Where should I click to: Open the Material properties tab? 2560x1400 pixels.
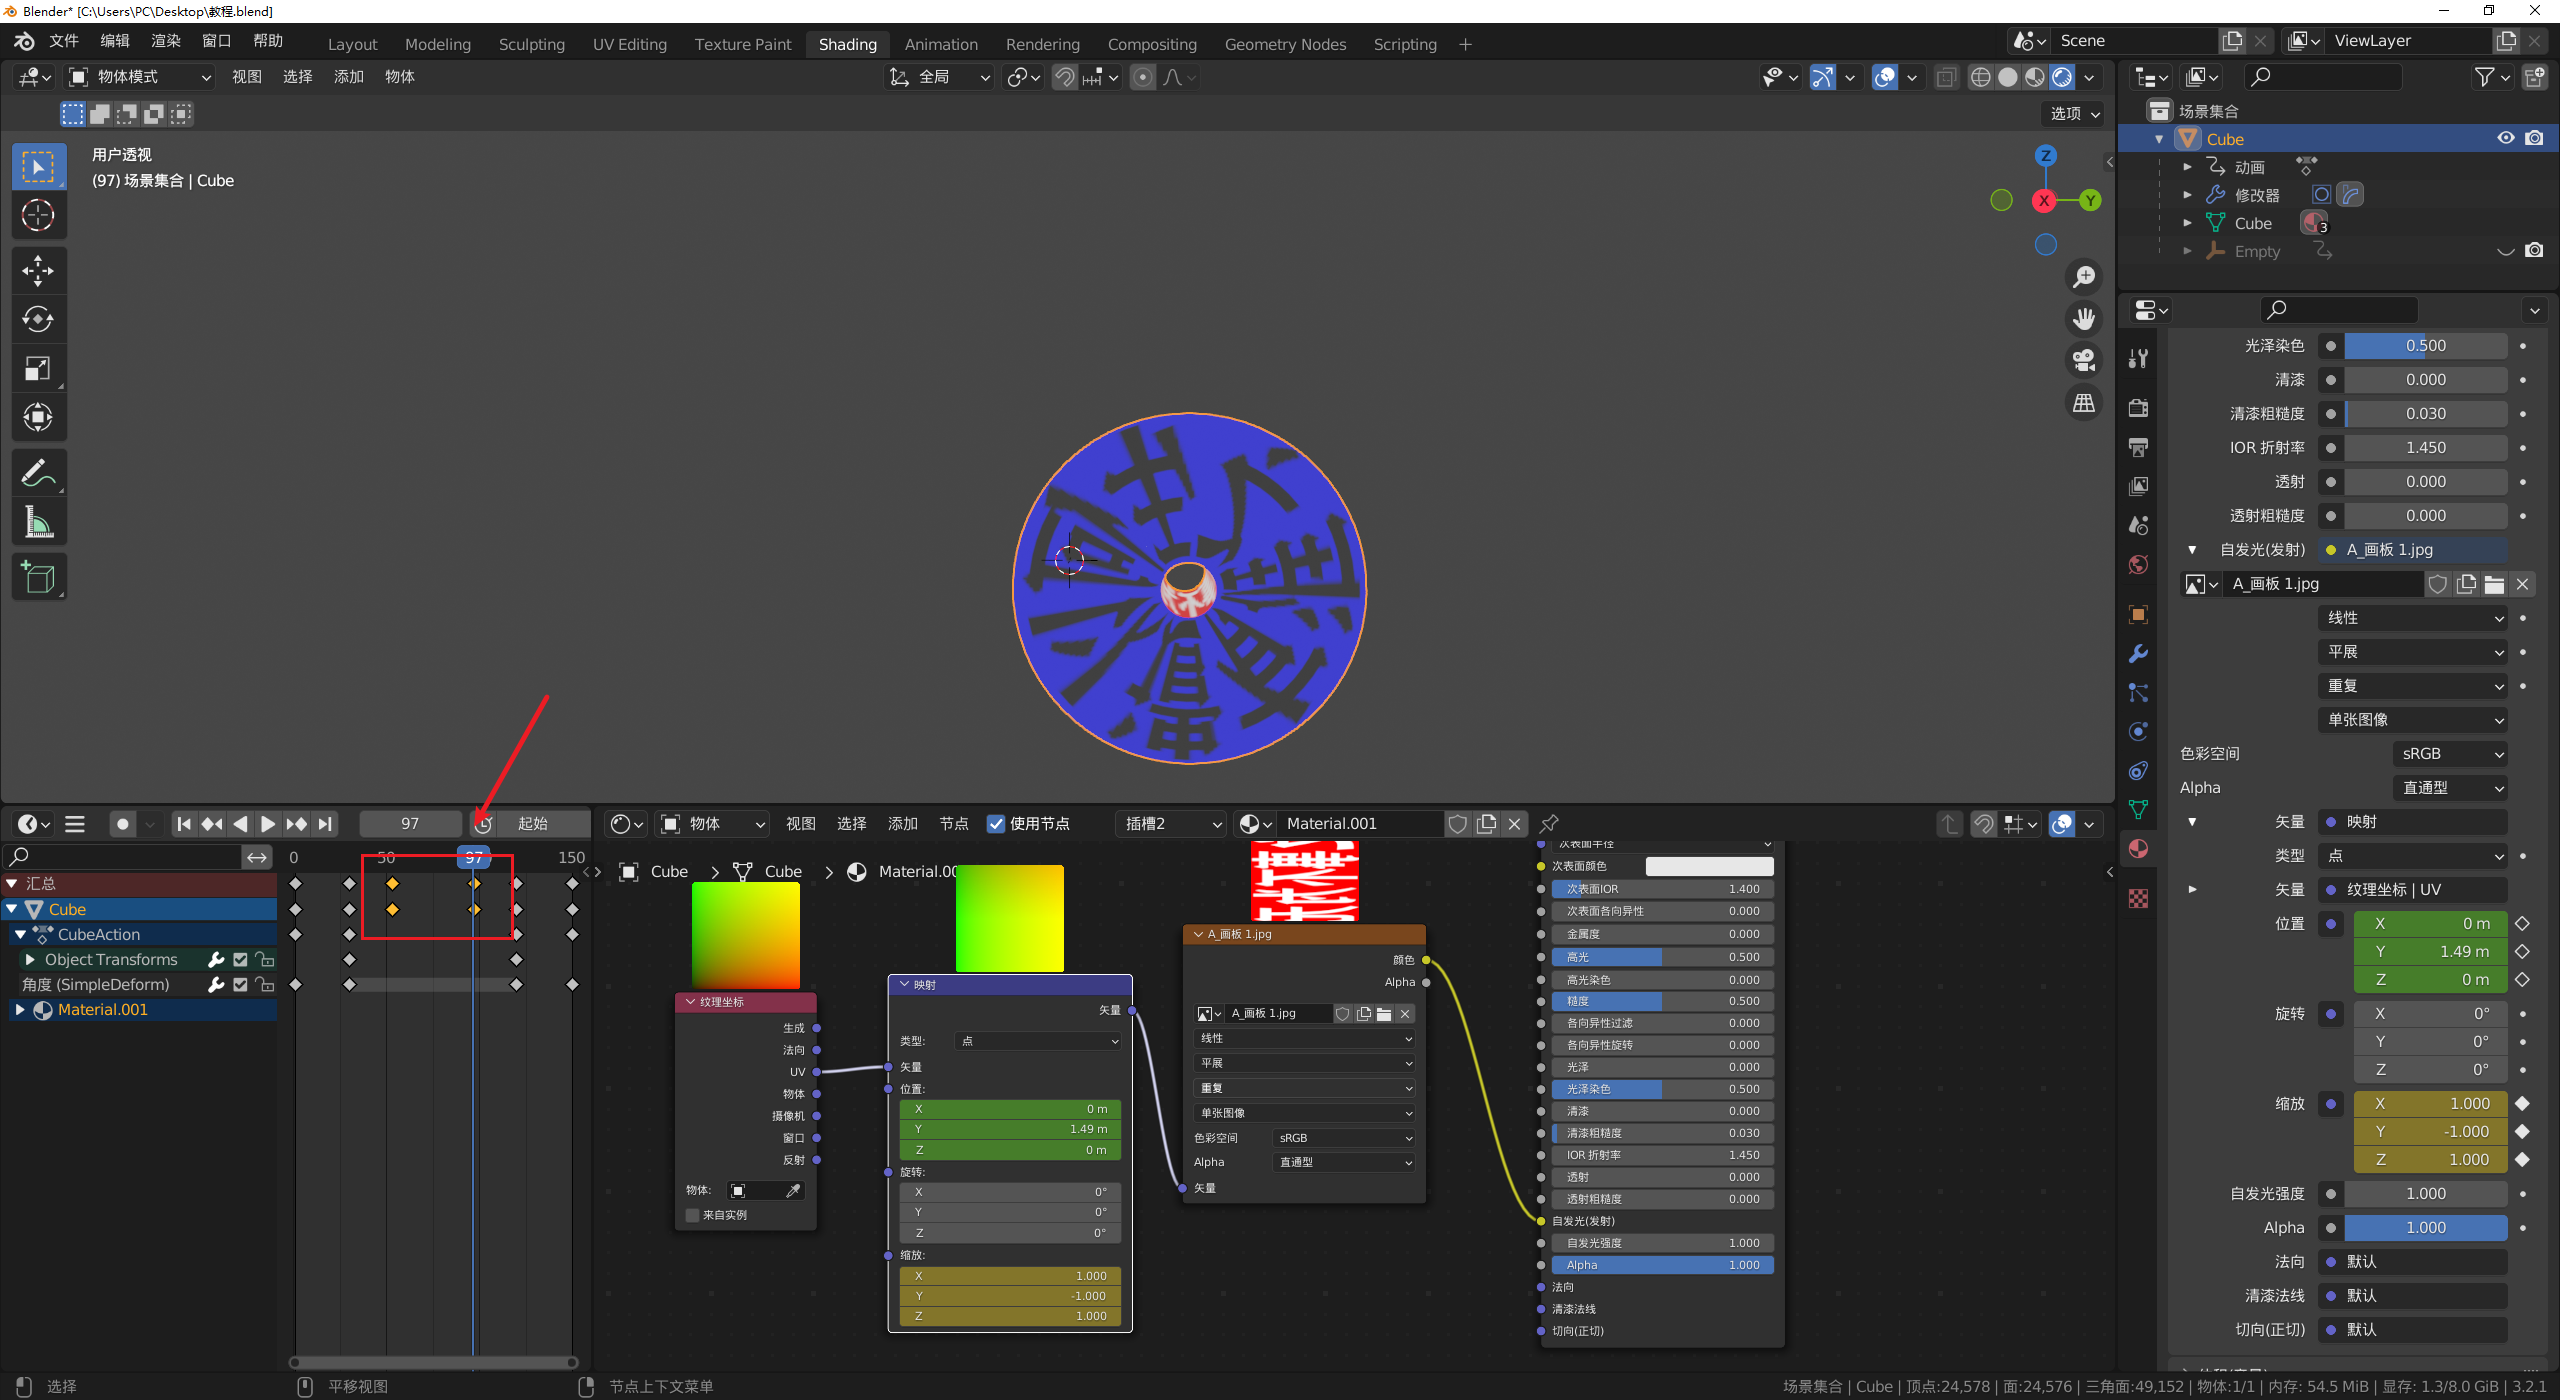coord(2139,849)
